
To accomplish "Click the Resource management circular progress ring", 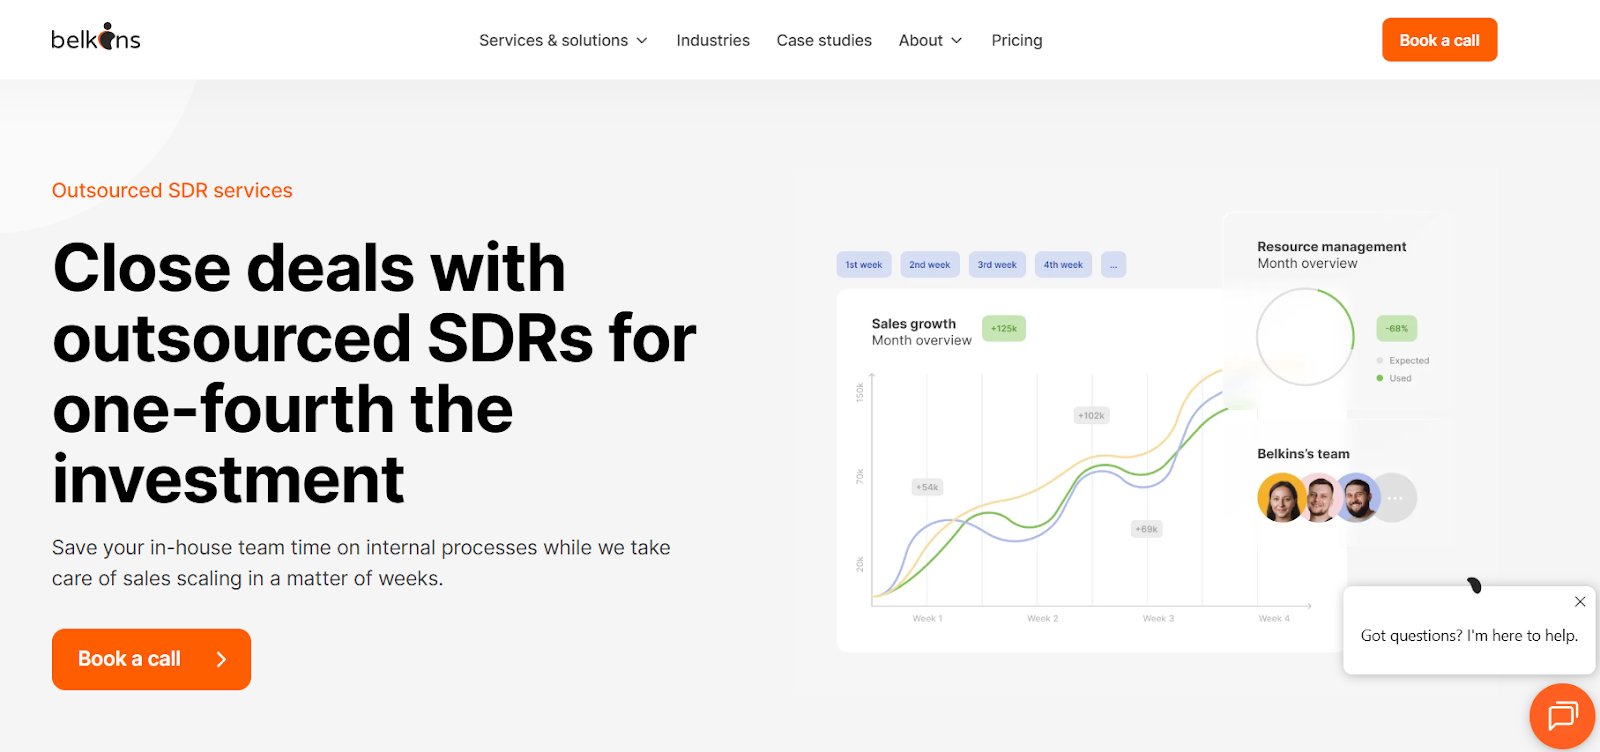I will pyautogui.click(x=1305, y=337).
